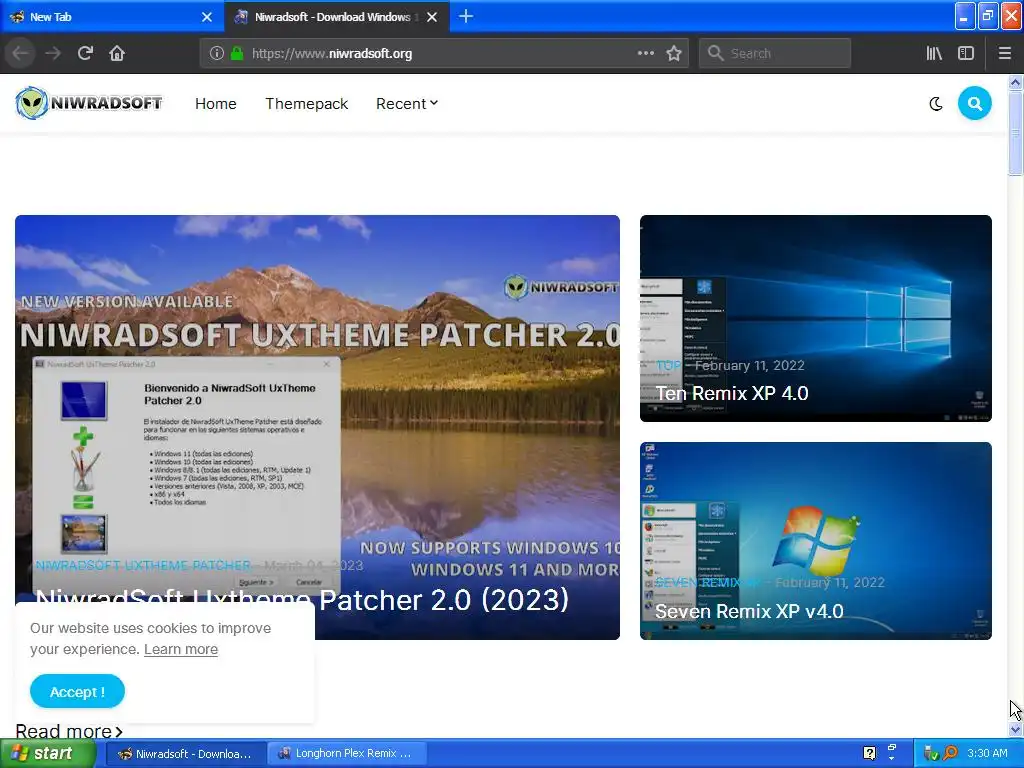Toggle dark mode with the moon icon
Screen dimensions: 1024x768
click(936, 104)
